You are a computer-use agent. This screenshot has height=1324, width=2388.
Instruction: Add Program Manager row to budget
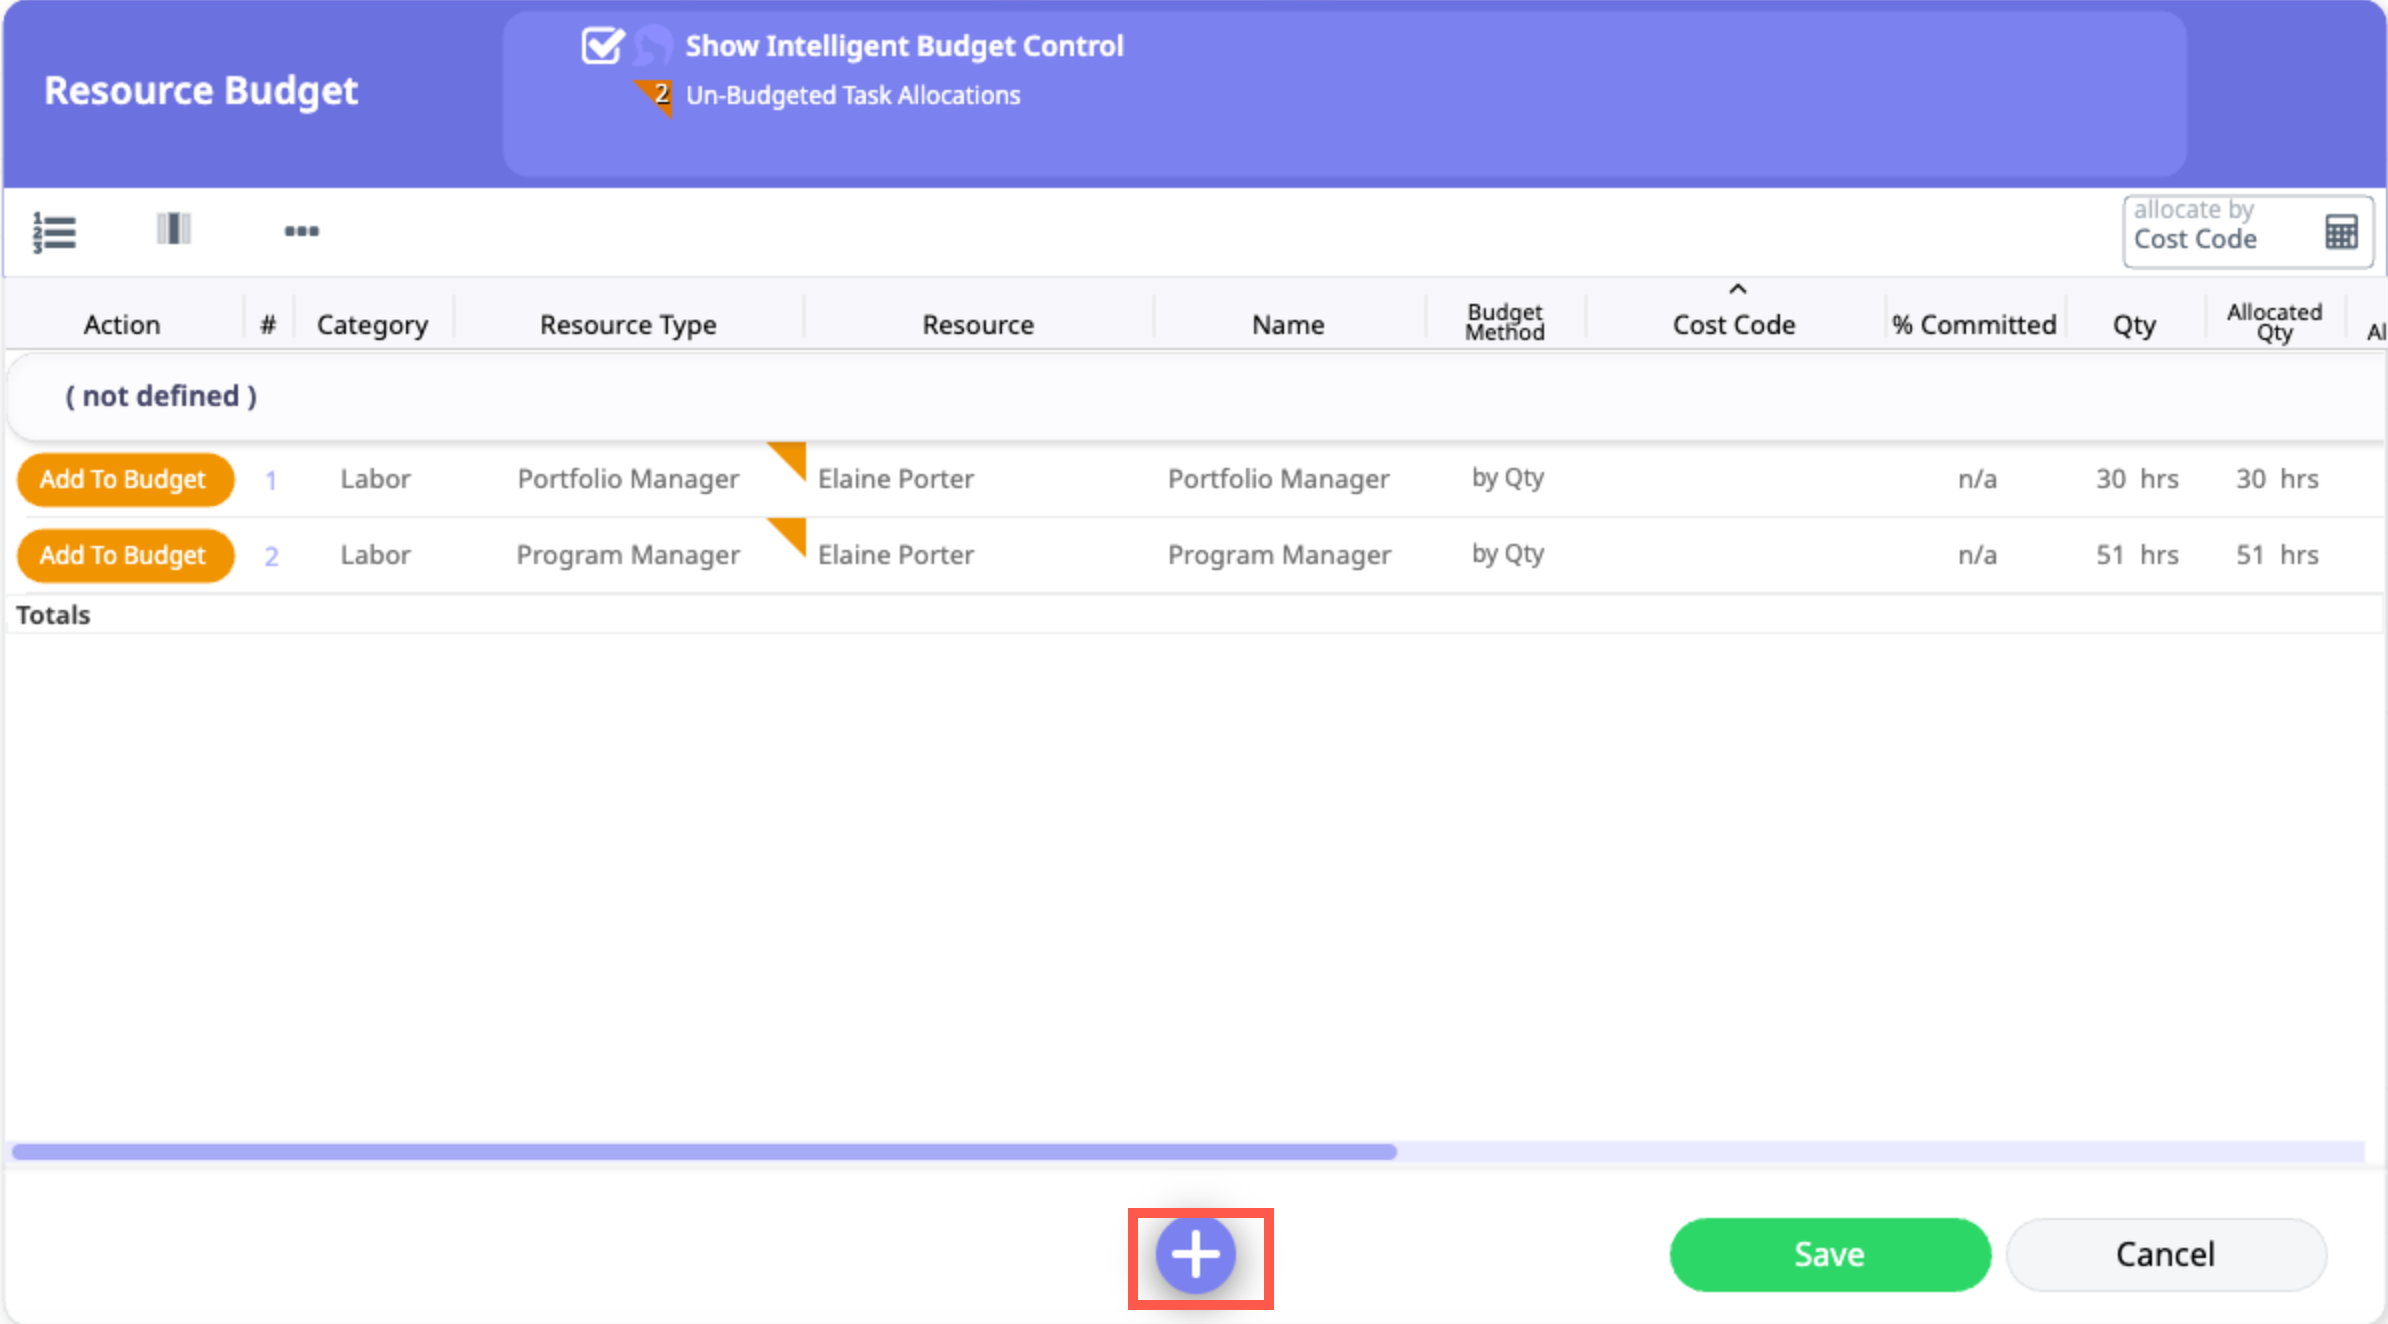pos(124,556)
